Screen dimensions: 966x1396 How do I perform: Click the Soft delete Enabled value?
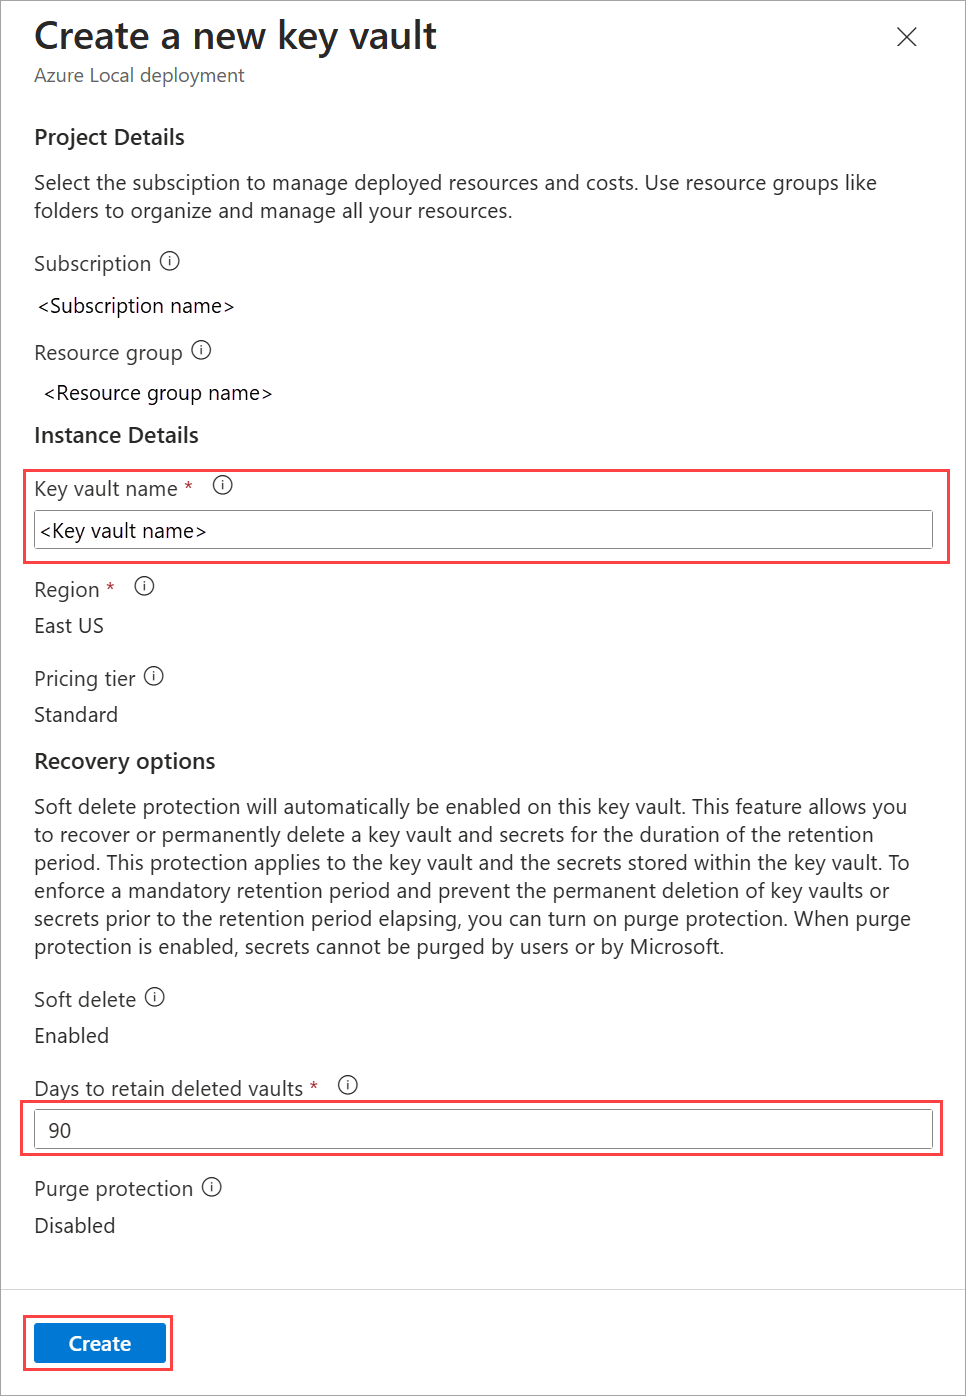coord(72,1036)
